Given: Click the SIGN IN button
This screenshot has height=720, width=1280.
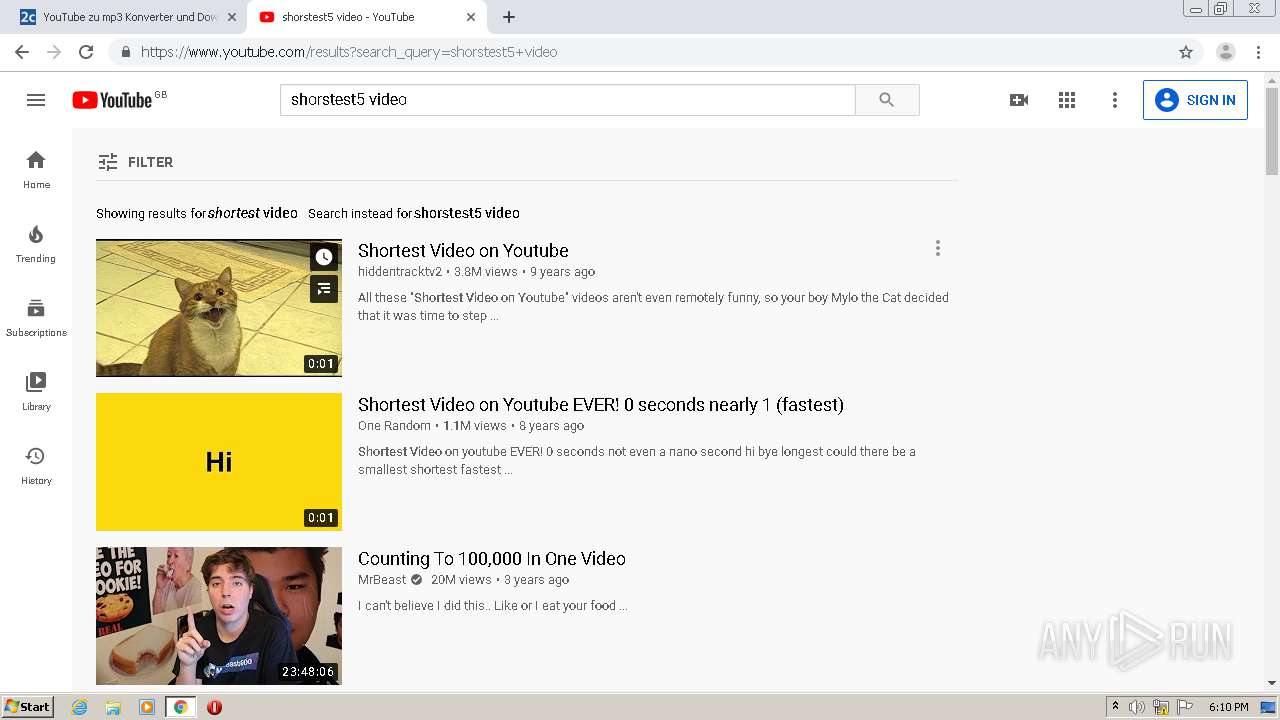Looking at the screenshot, I should click(x=1195, y=100).
